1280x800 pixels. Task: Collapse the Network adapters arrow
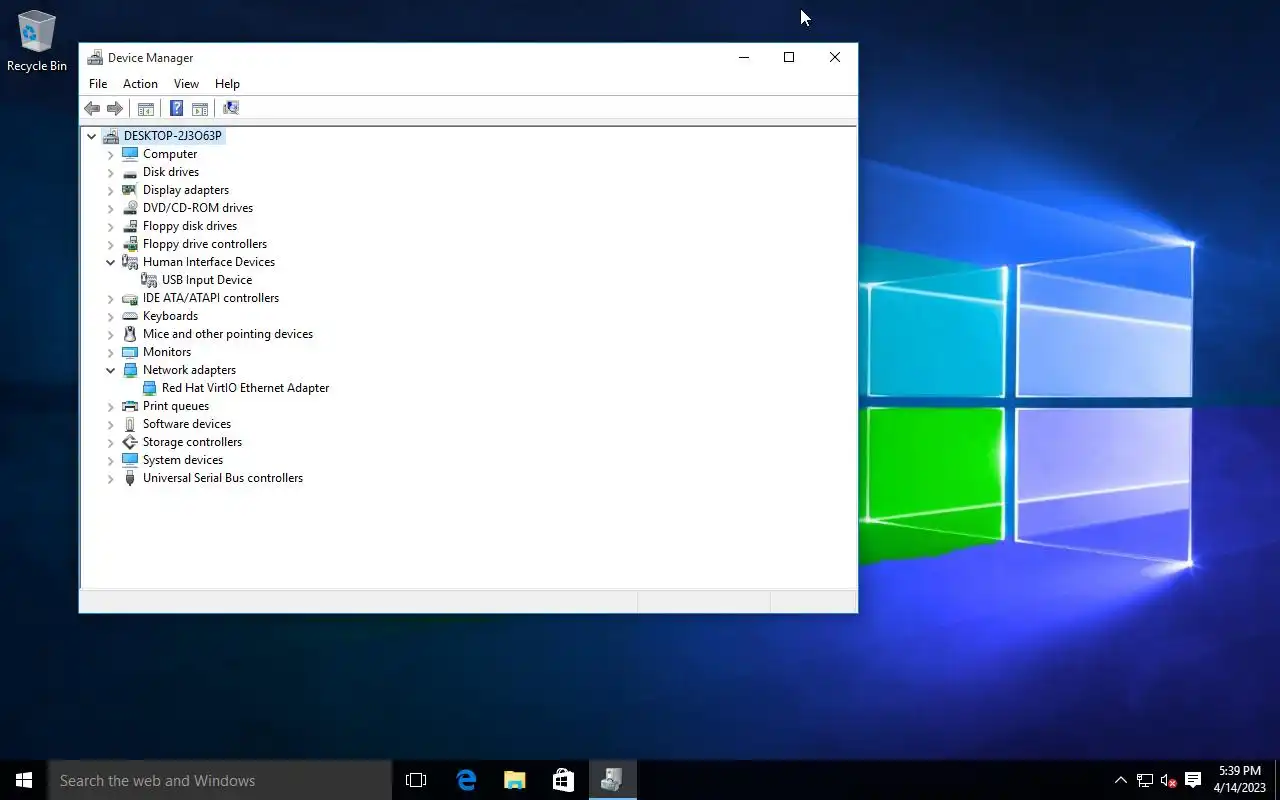point(111,370)
